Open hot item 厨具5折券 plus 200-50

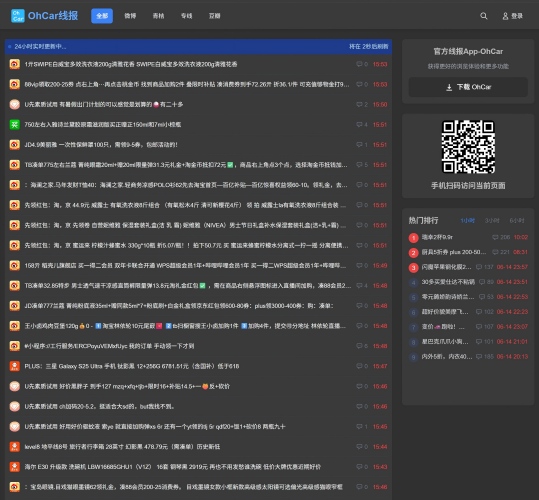point(454,252)
